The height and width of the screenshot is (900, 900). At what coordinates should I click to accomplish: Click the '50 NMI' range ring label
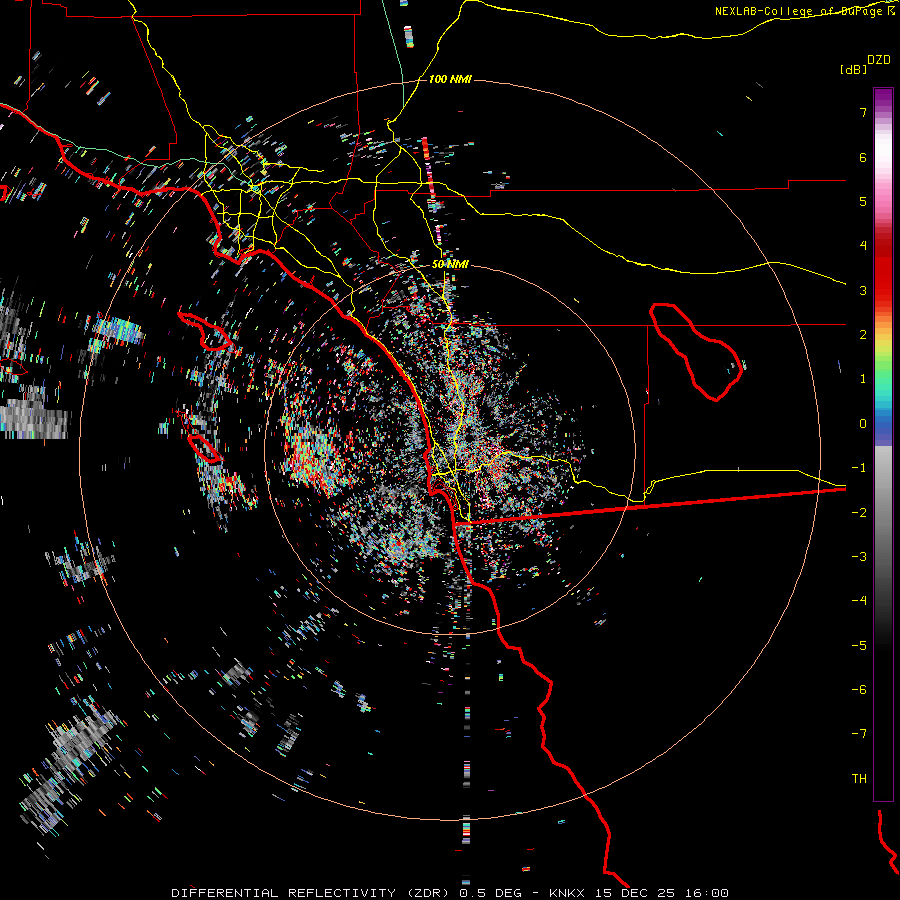[450, 265]
